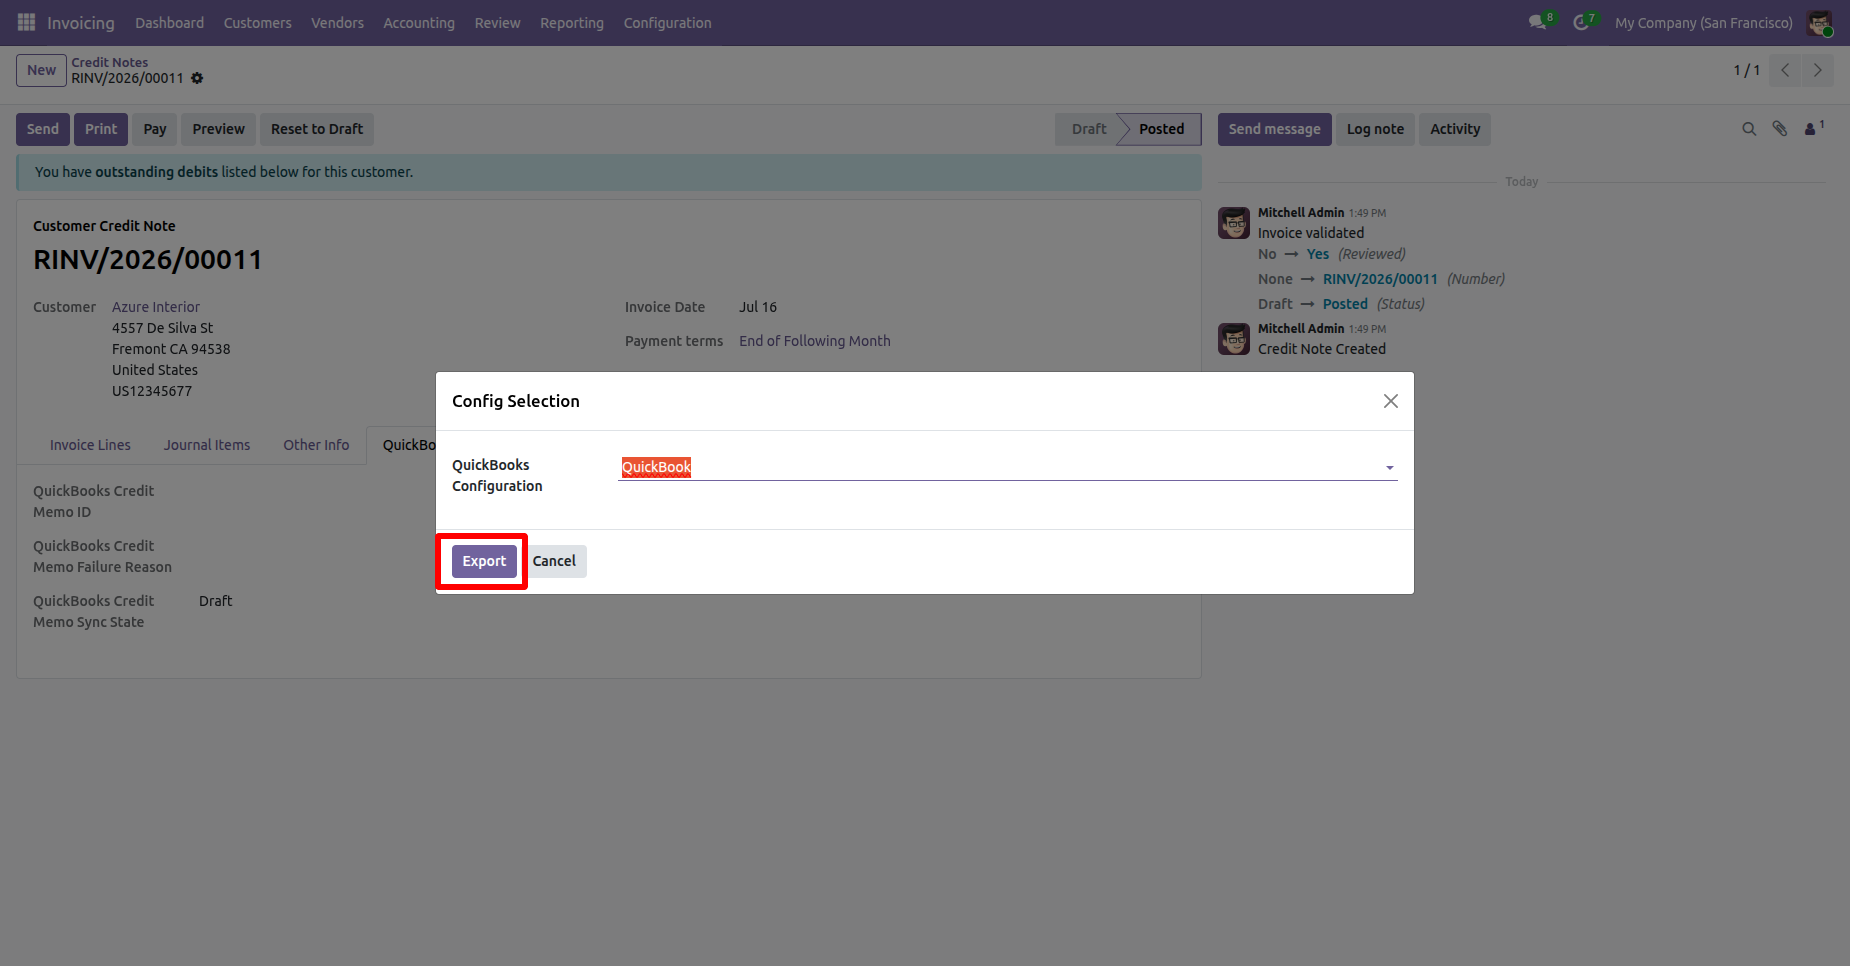Screen dimensions: 1850x966
Task: Go to the Credit Notes breadcrumb
Action: 109,62
